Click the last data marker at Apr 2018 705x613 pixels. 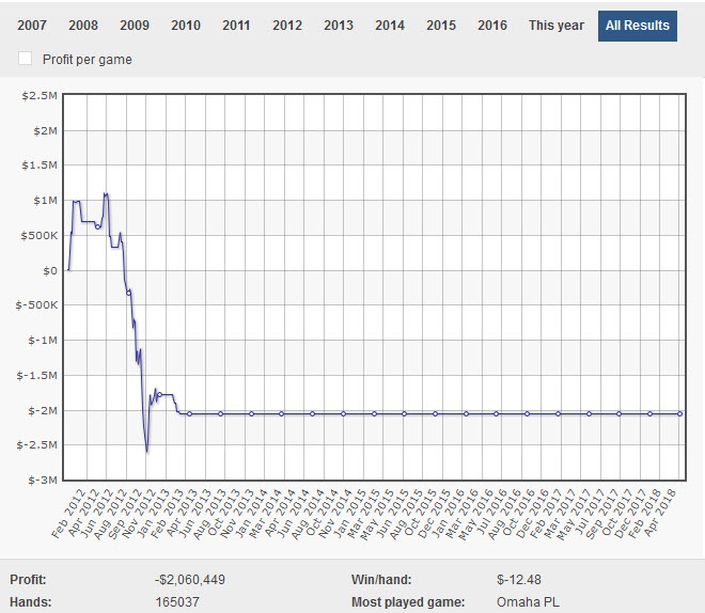[680, 413]
